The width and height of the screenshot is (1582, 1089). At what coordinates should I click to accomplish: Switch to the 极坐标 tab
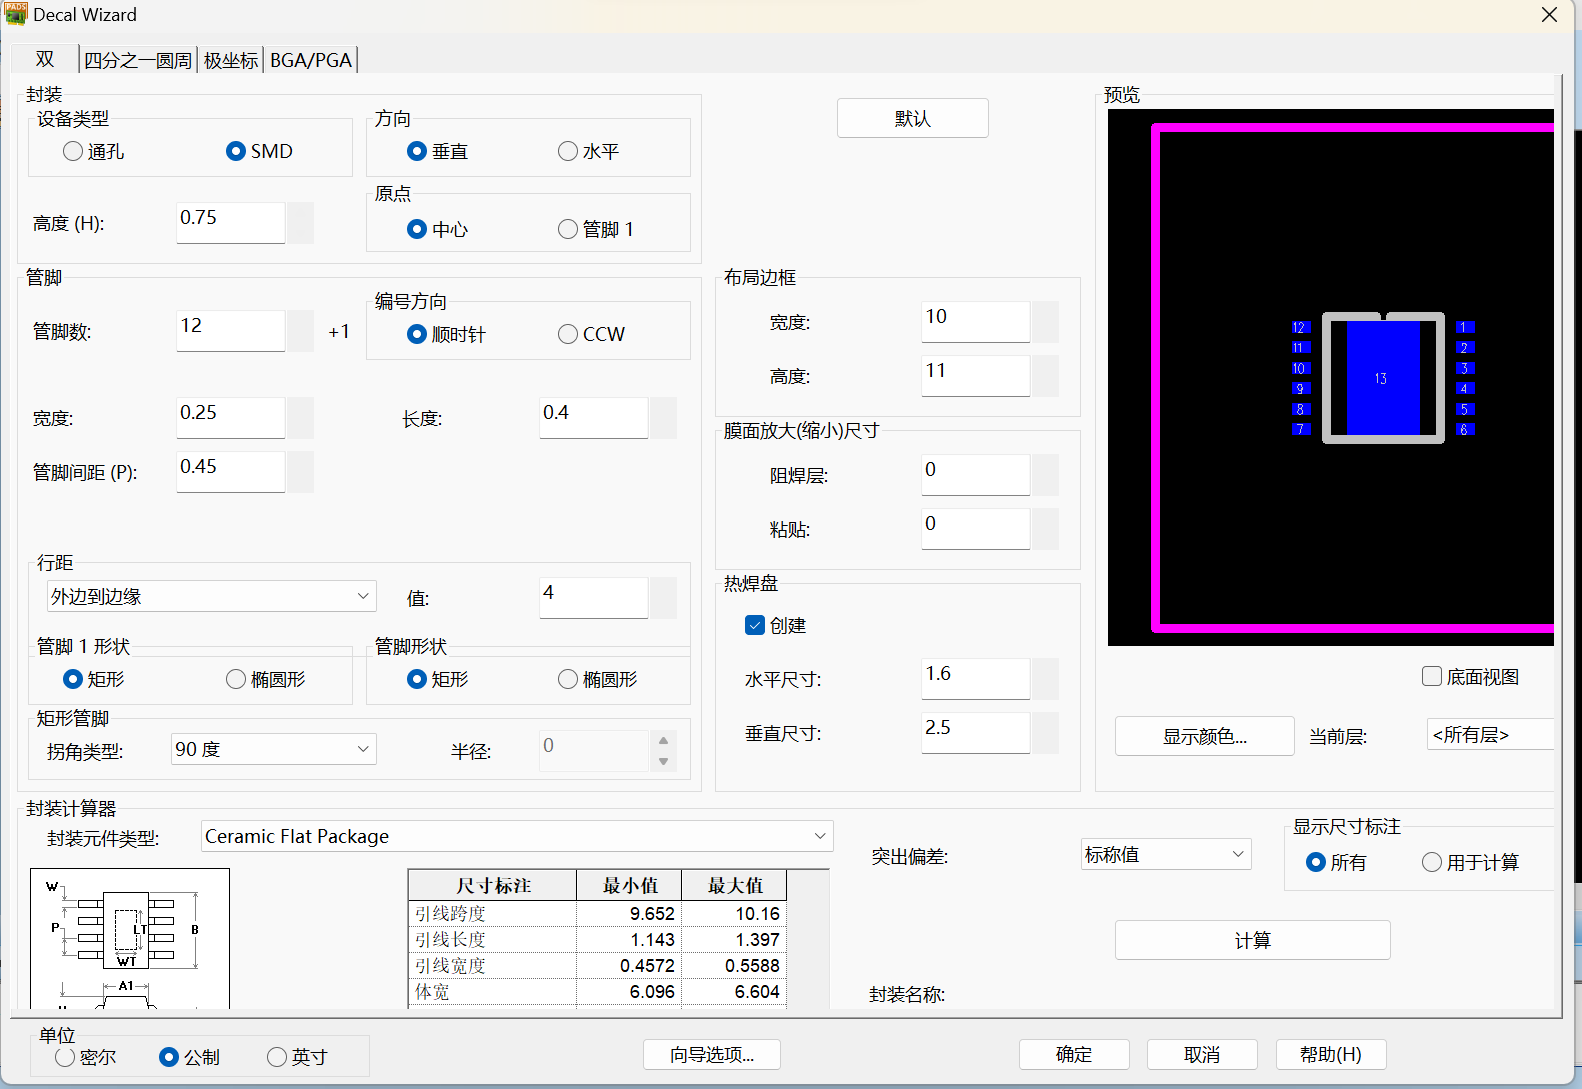[x=231, y=60]
